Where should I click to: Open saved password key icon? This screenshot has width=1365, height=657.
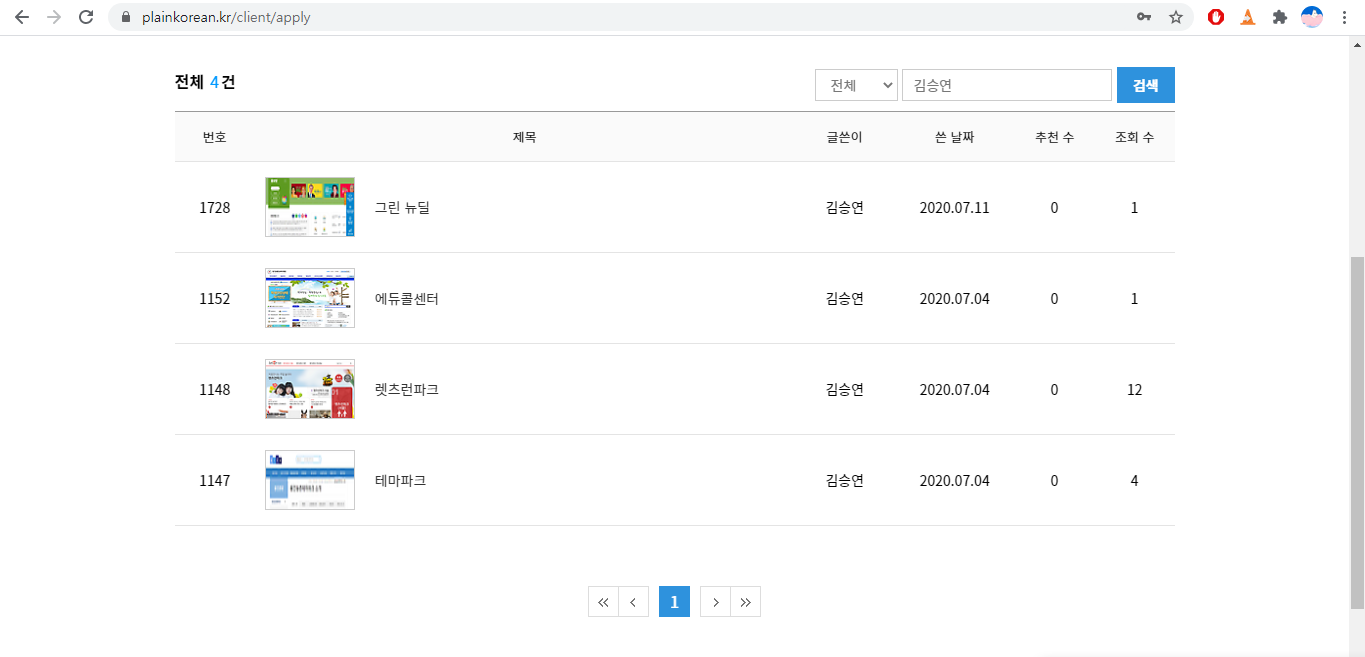(1144, 17)
